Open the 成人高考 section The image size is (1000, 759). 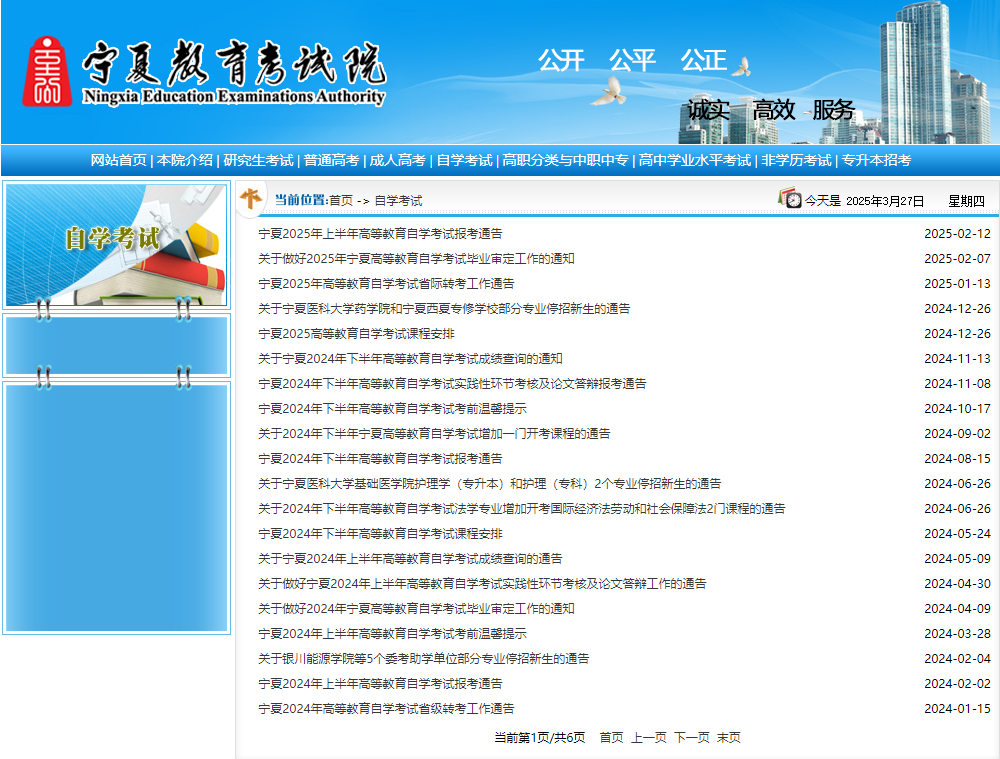(x=402, y=158)
